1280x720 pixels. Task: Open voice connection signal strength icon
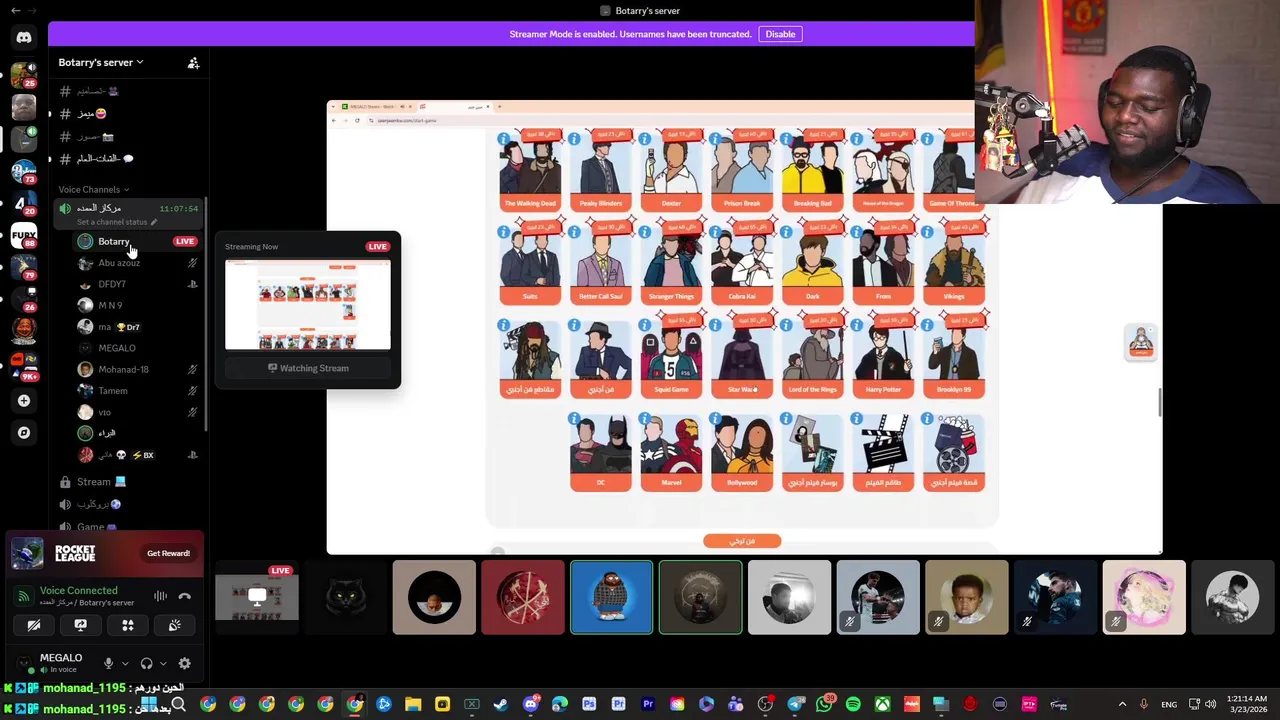click(23, 596)
